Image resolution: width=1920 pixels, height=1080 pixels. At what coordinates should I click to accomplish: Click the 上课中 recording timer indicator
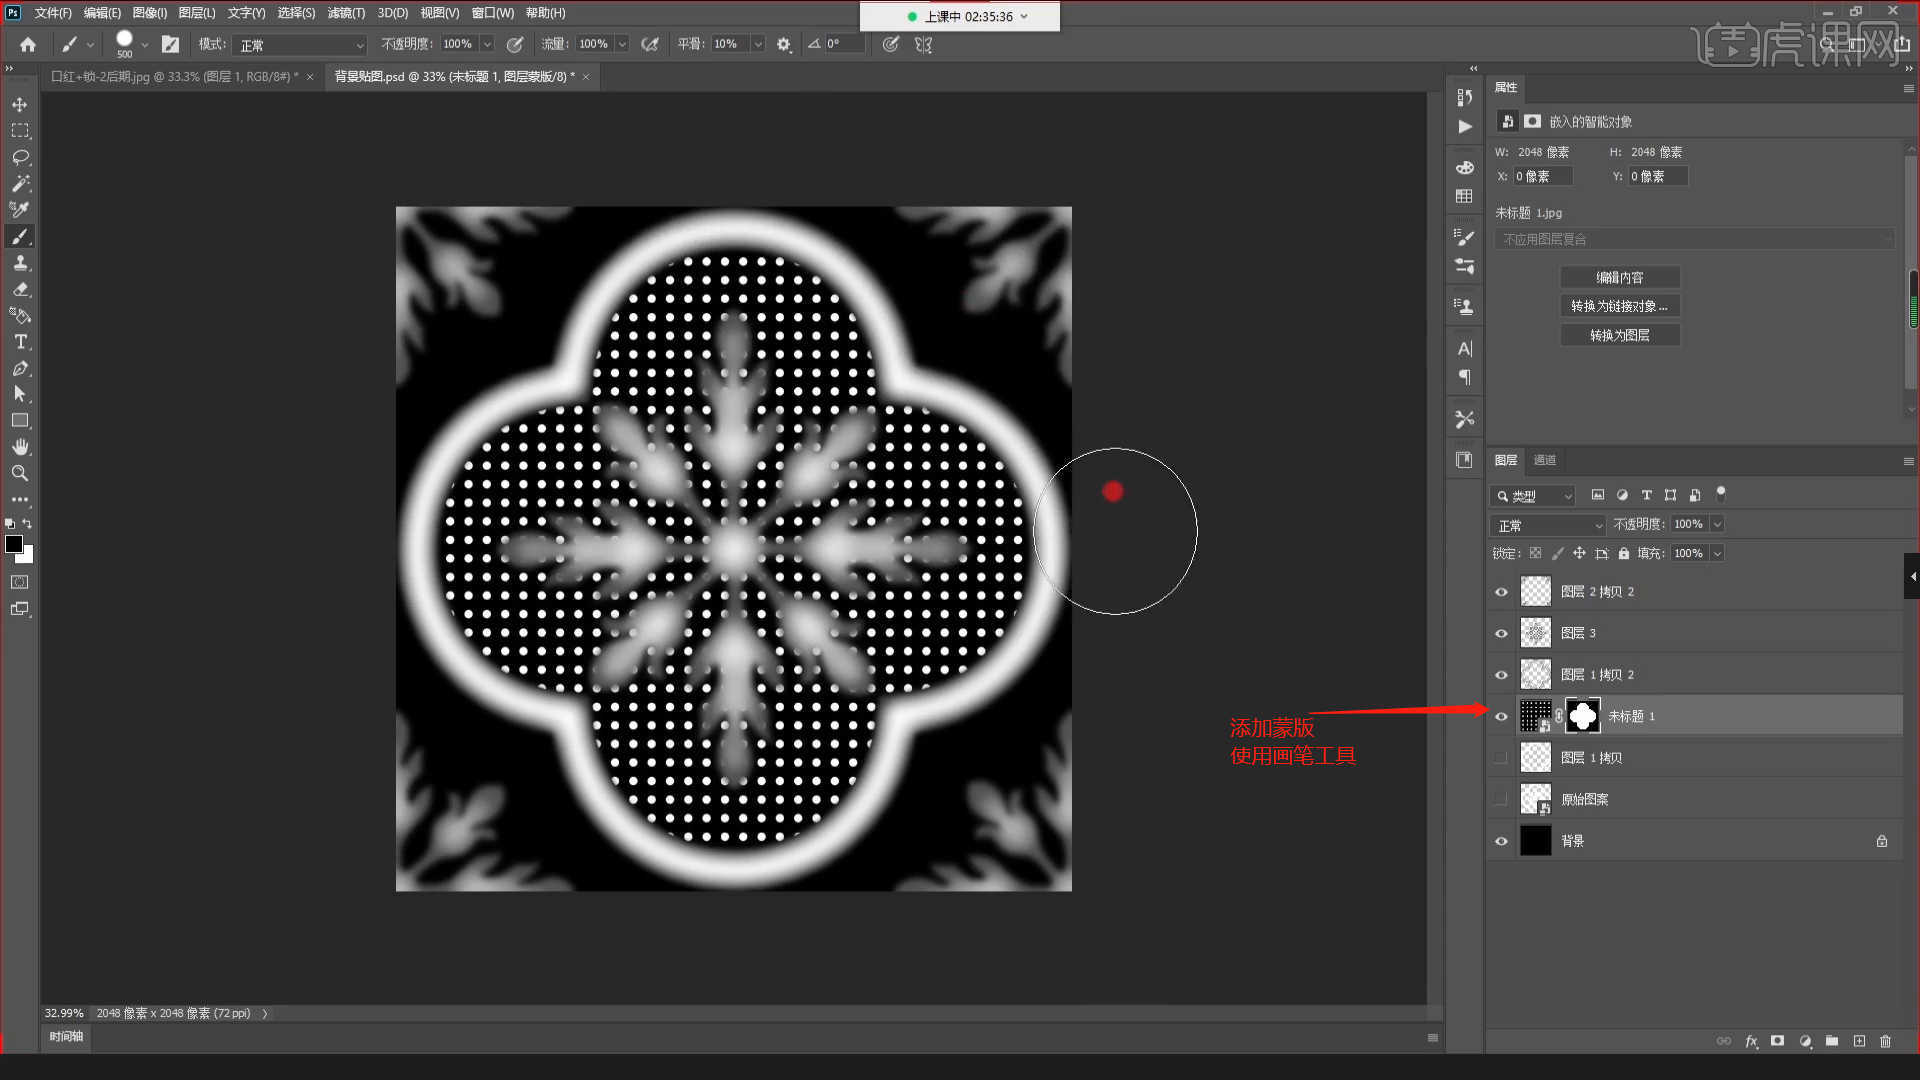[x=960, y=17]
